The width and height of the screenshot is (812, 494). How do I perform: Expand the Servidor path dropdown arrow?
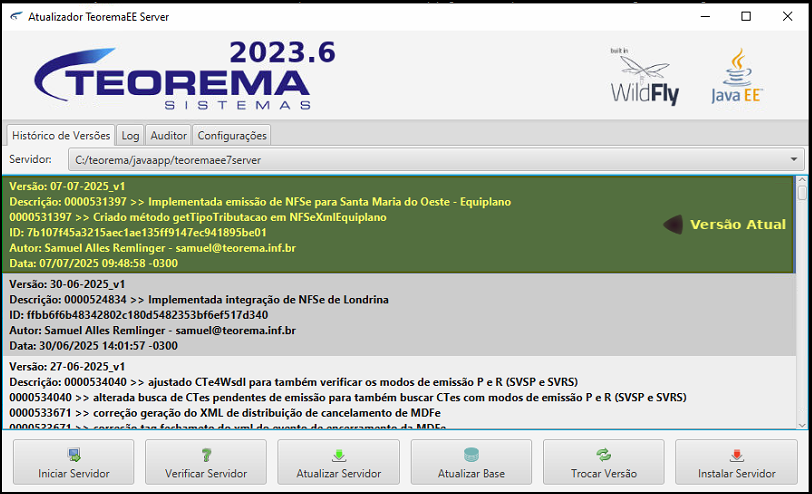coord(793,159)
